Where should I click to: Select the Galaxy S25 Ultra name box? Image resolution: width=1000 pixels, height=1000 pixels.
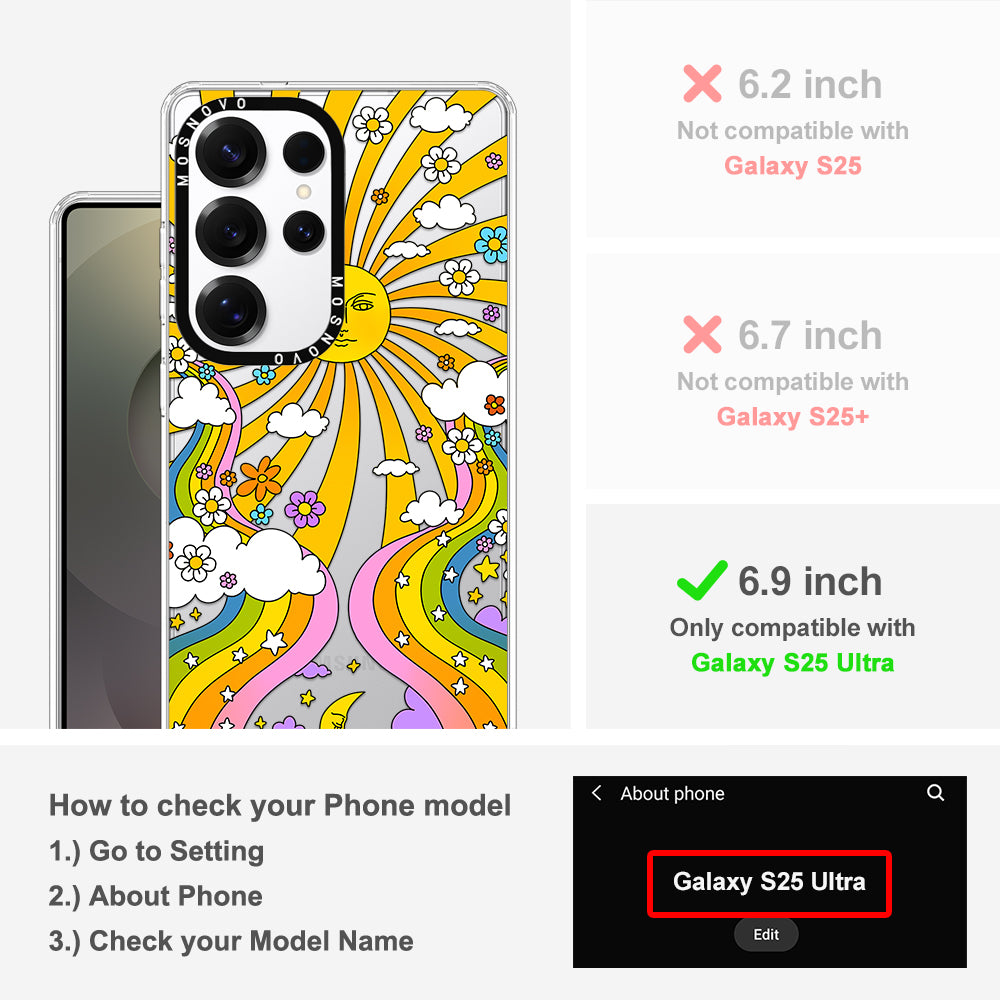click(769, 883)
